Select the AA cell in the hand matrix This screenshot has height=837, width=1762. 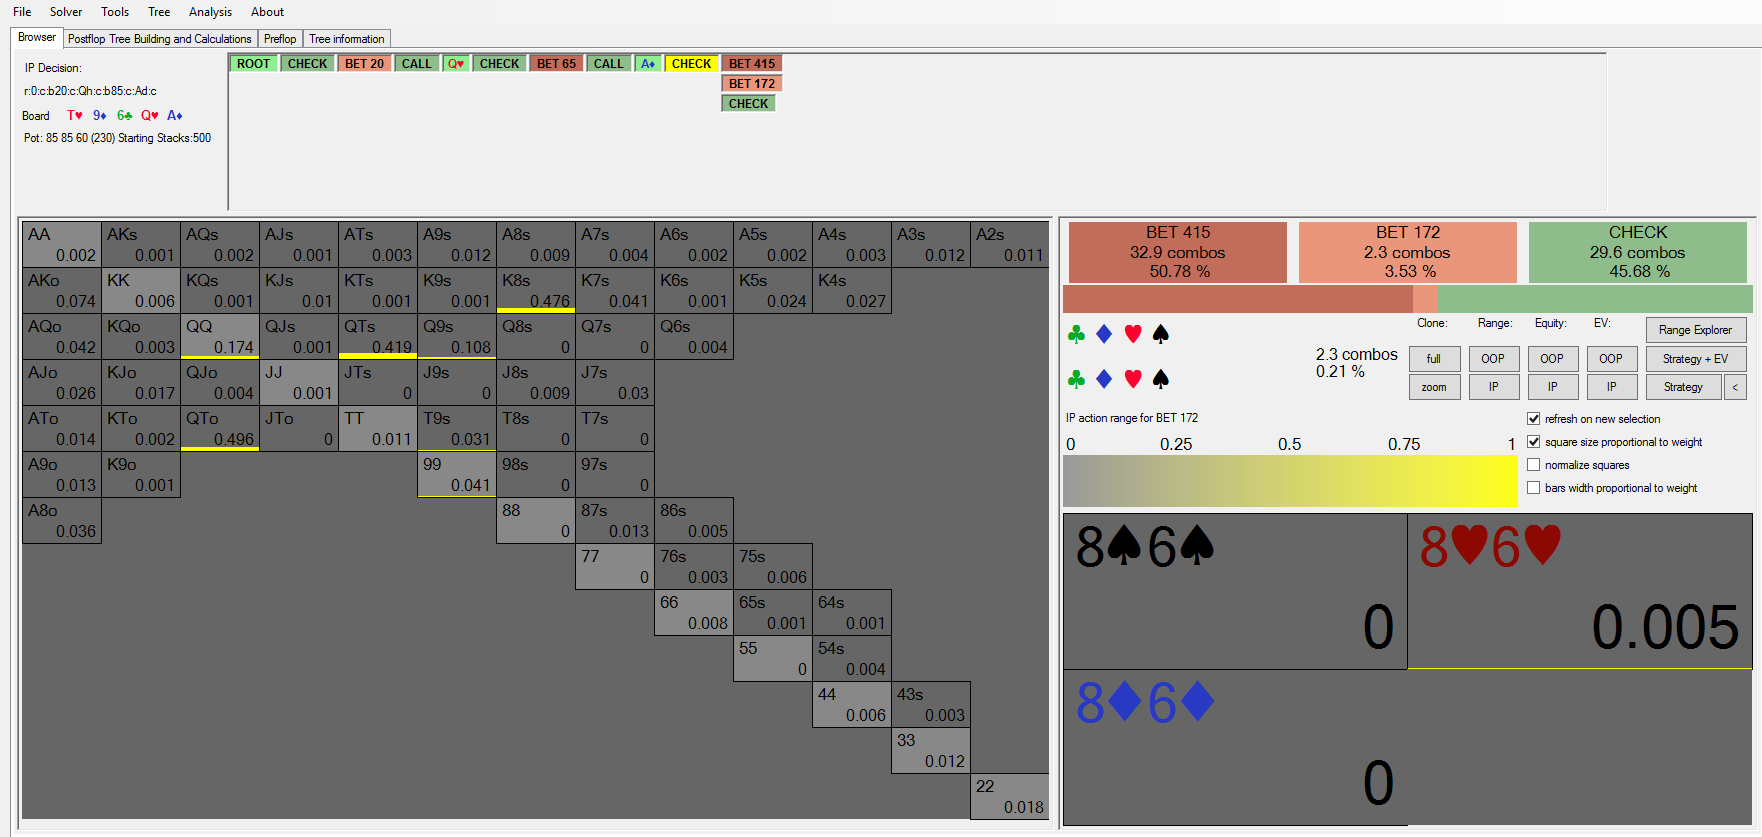(x=62, y=245)
